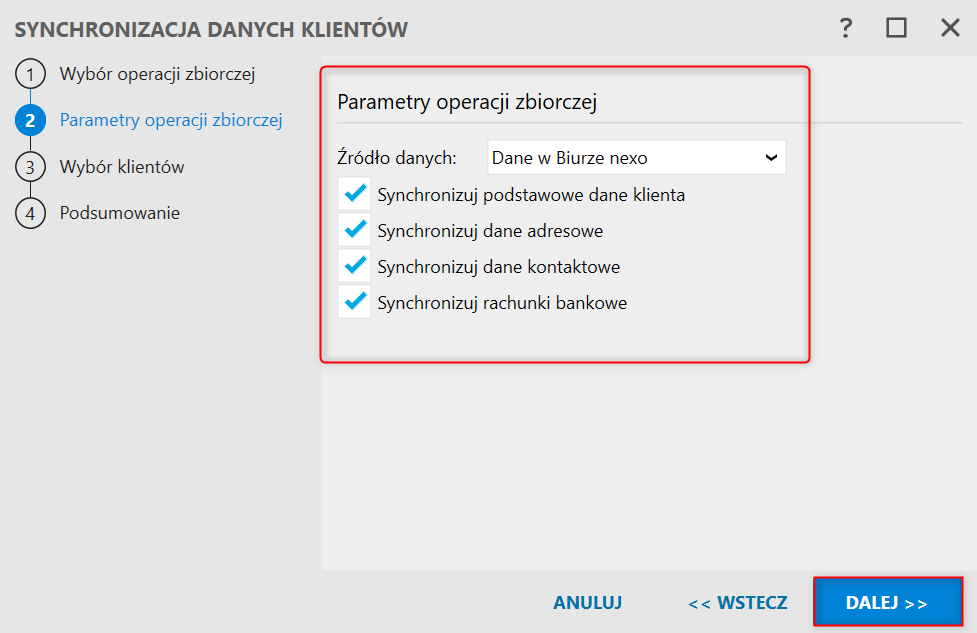Jump to Podsumowanie step
Viewport: 977px width, 633px height.
click(x=120, y=213)
